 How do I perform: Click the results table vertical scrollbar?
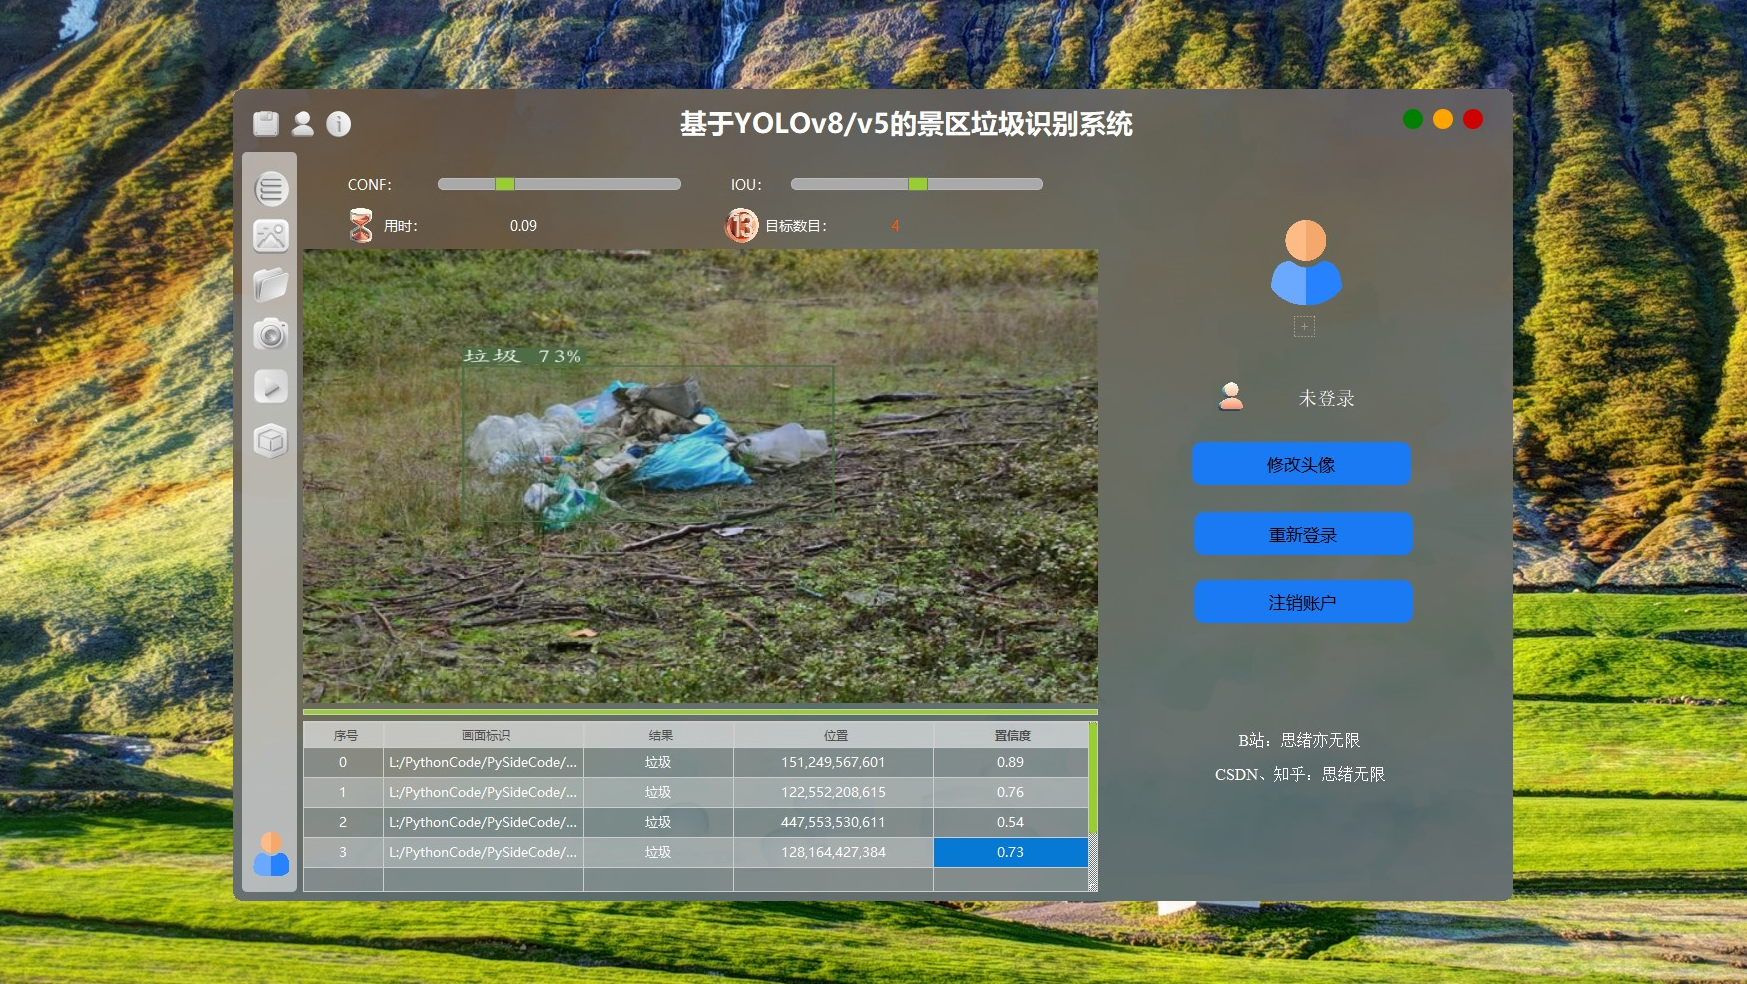point(1093,805)
